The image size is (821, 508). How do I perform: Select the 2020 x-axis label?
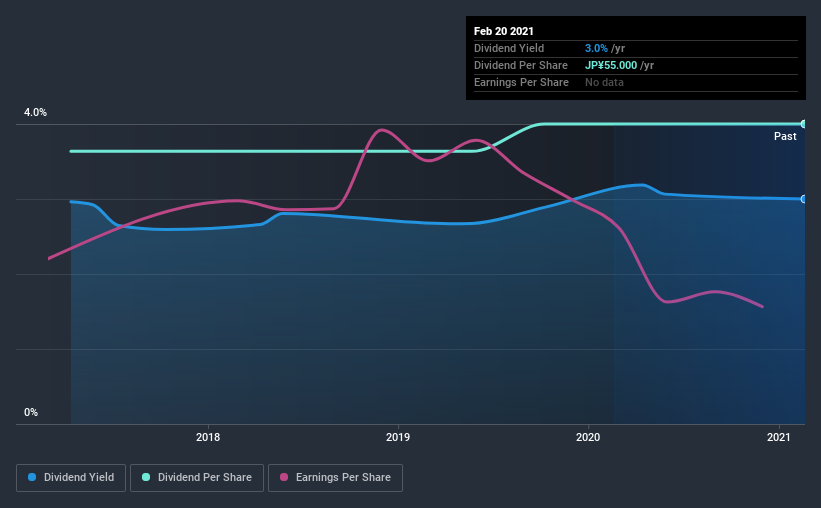(x=588, y=437)
